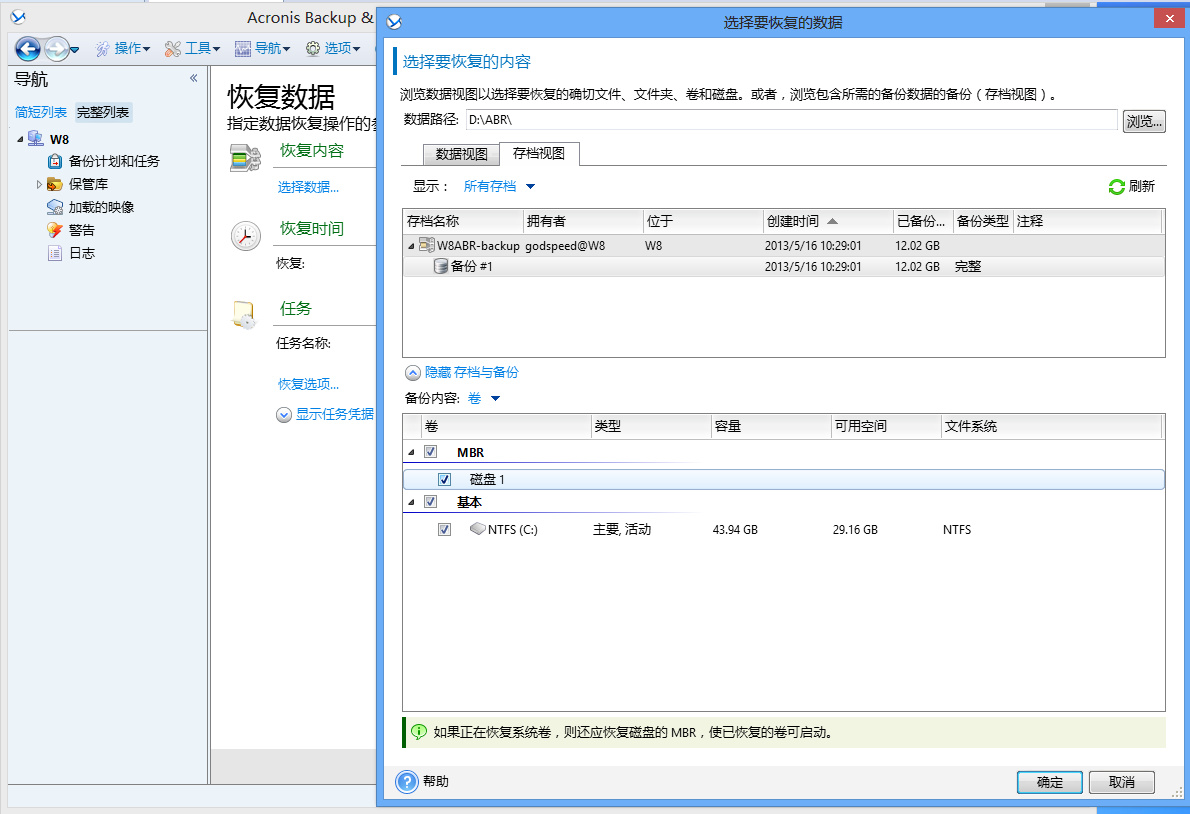Click the Forward navigation arrow

coord(56,49)
